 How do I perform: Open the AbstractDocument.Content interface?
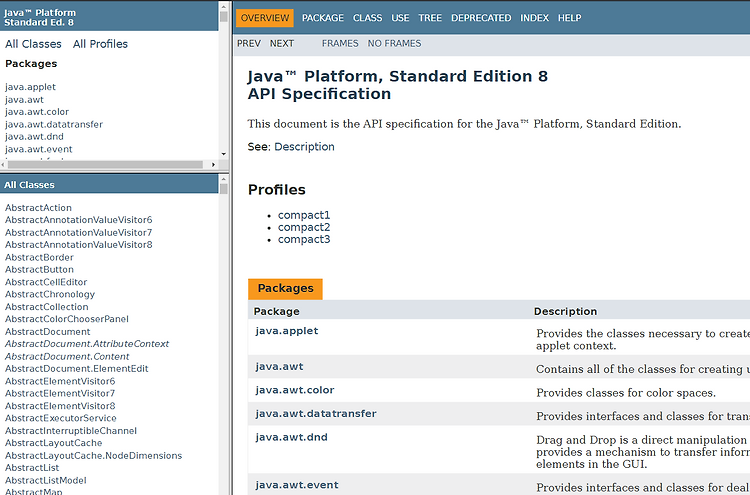tap(67, 357)
